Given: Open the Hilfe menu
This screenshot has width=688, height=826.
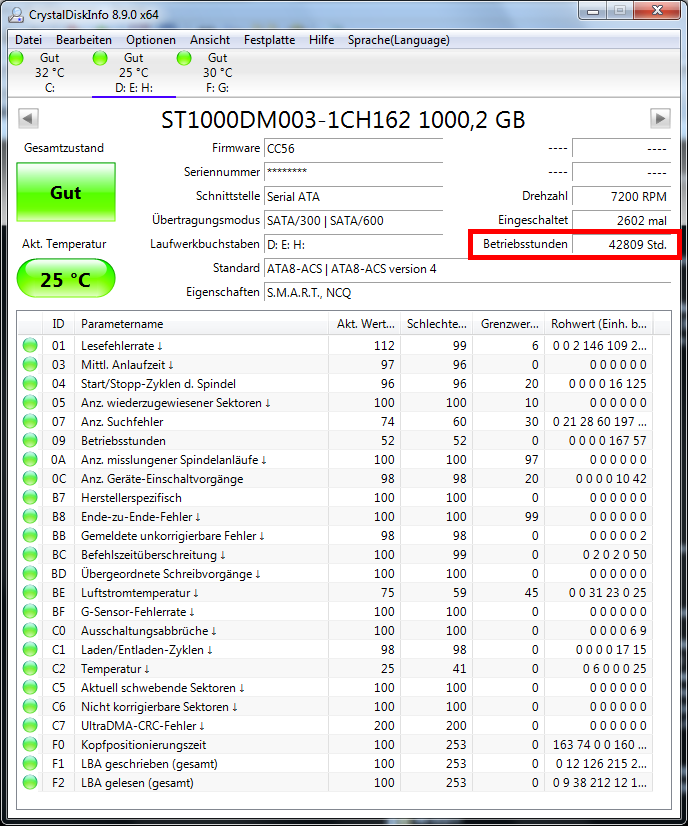Looking at the screenshot, I should coord(321,40).
